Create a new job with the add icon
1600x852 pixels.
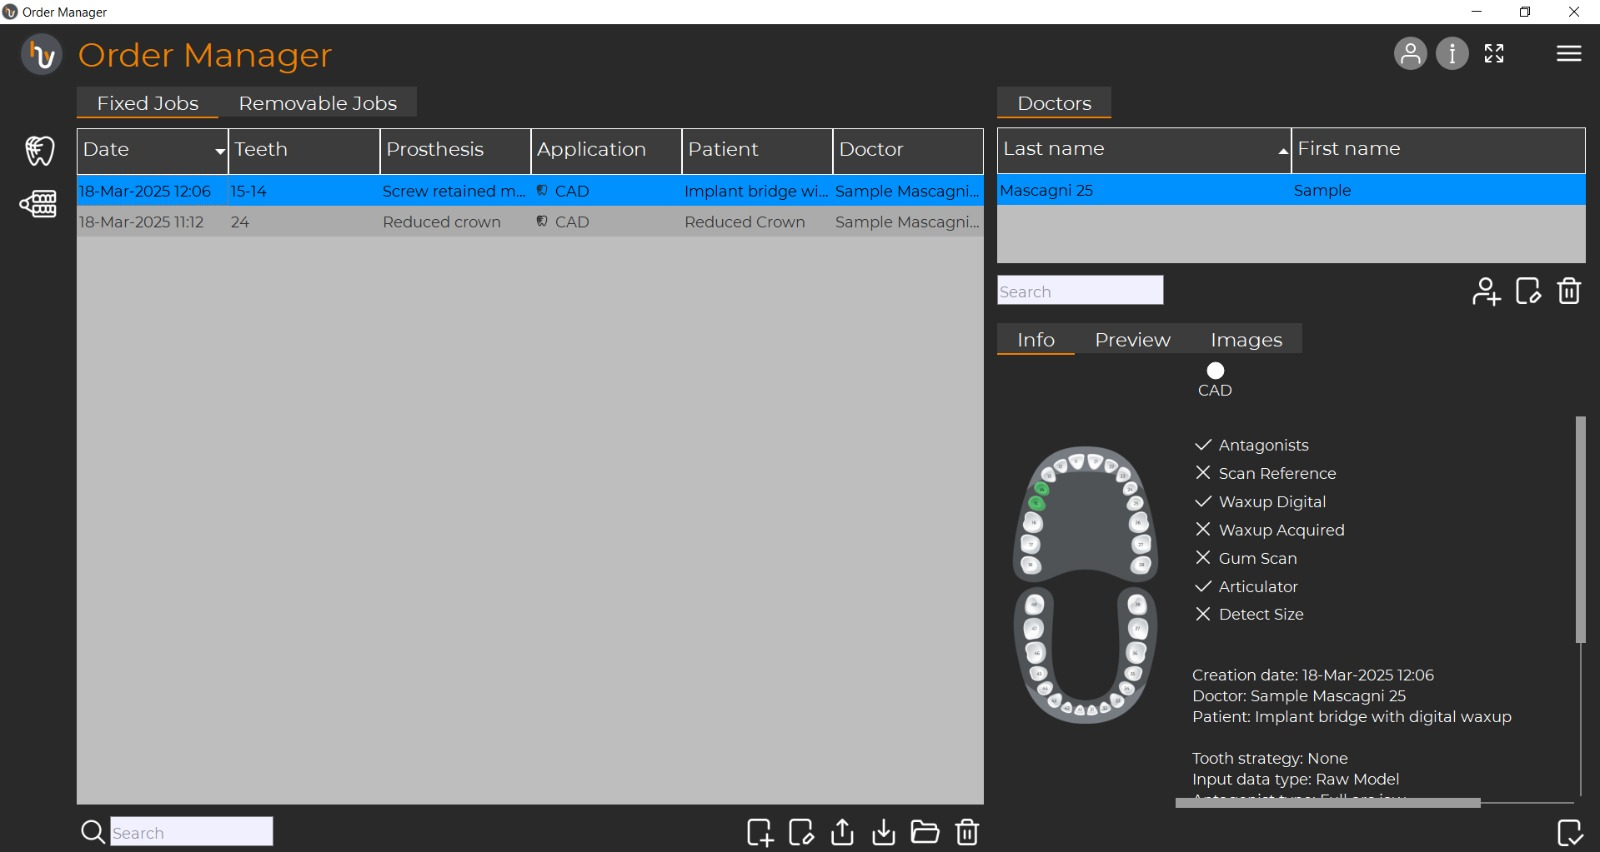(x=760, y=832)
